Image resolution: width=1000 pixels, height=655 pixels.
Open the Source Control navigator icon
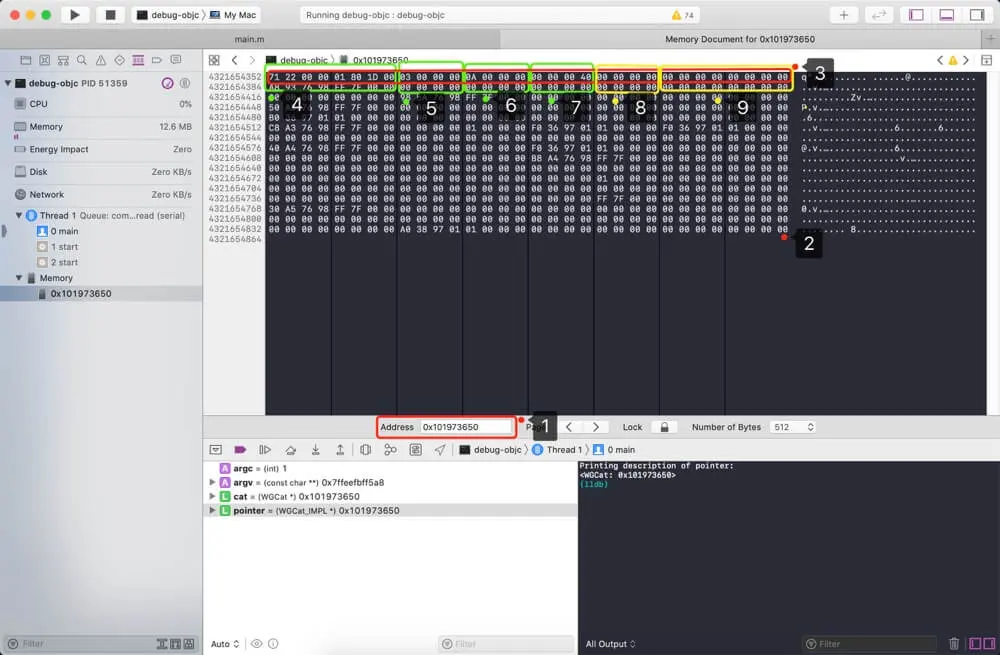point(45,60)
